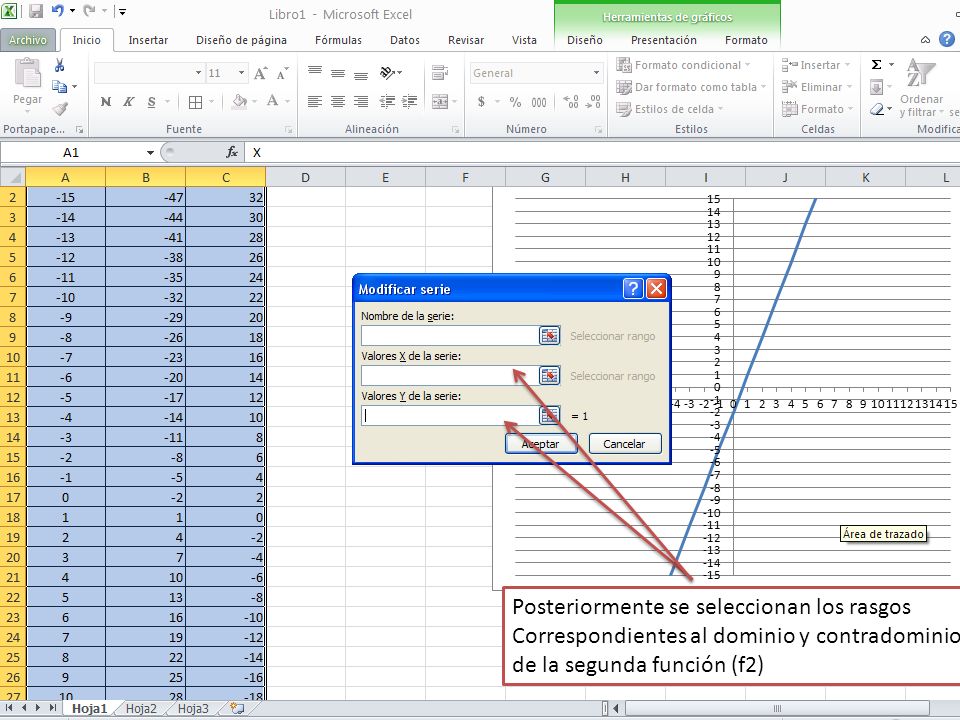Click the Nombre de la serie input
The width and height of the screenshot is (960, 720).
449,336
